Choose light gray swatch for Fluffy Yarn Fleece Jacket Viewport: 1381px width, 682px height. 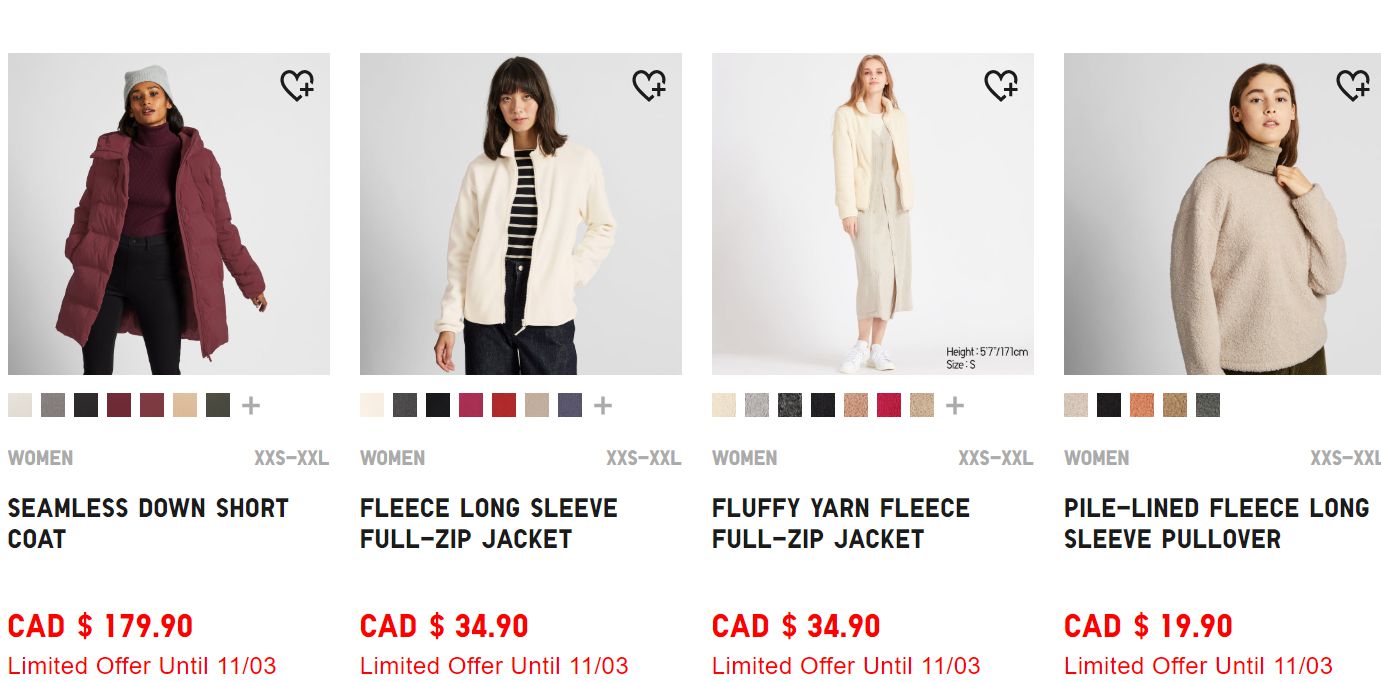click(x=757, y=405)
